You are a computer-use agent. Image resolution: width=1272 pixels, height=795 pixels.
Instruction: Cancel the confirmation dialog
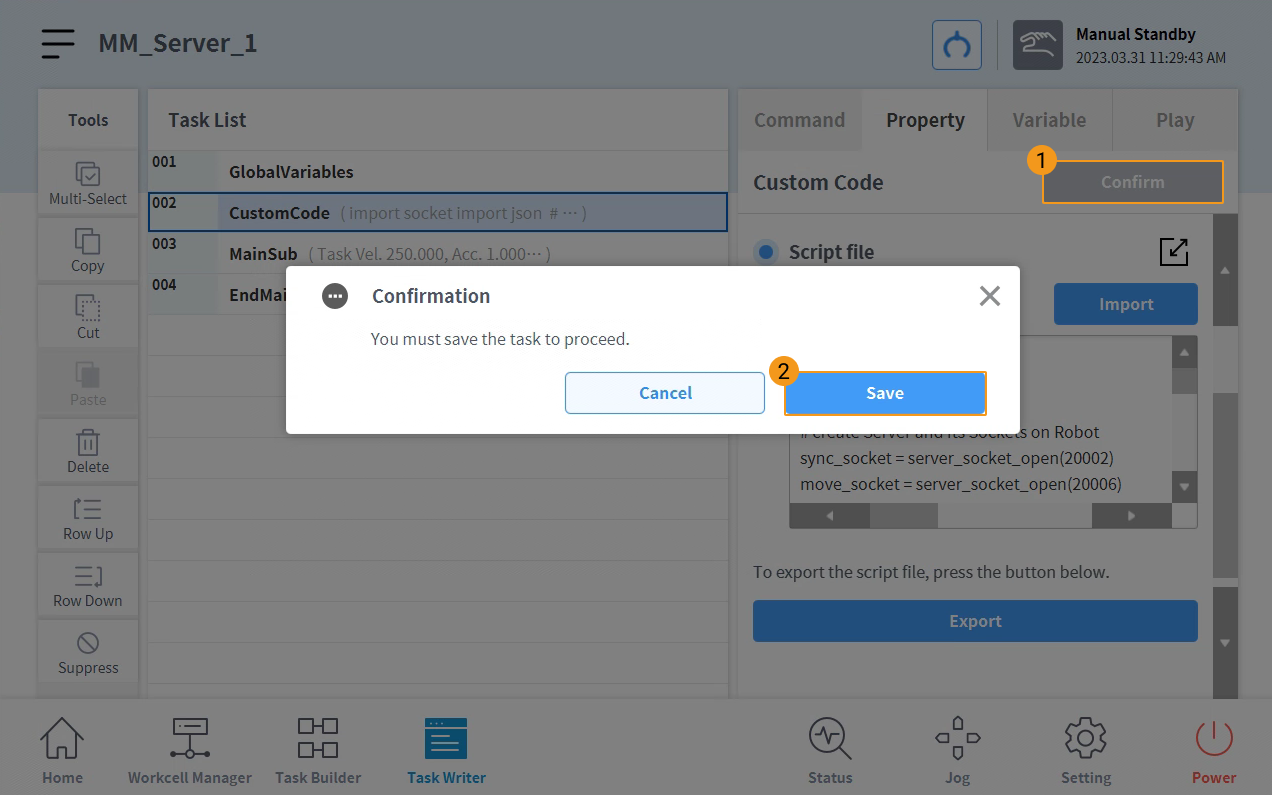pos(665,393)
